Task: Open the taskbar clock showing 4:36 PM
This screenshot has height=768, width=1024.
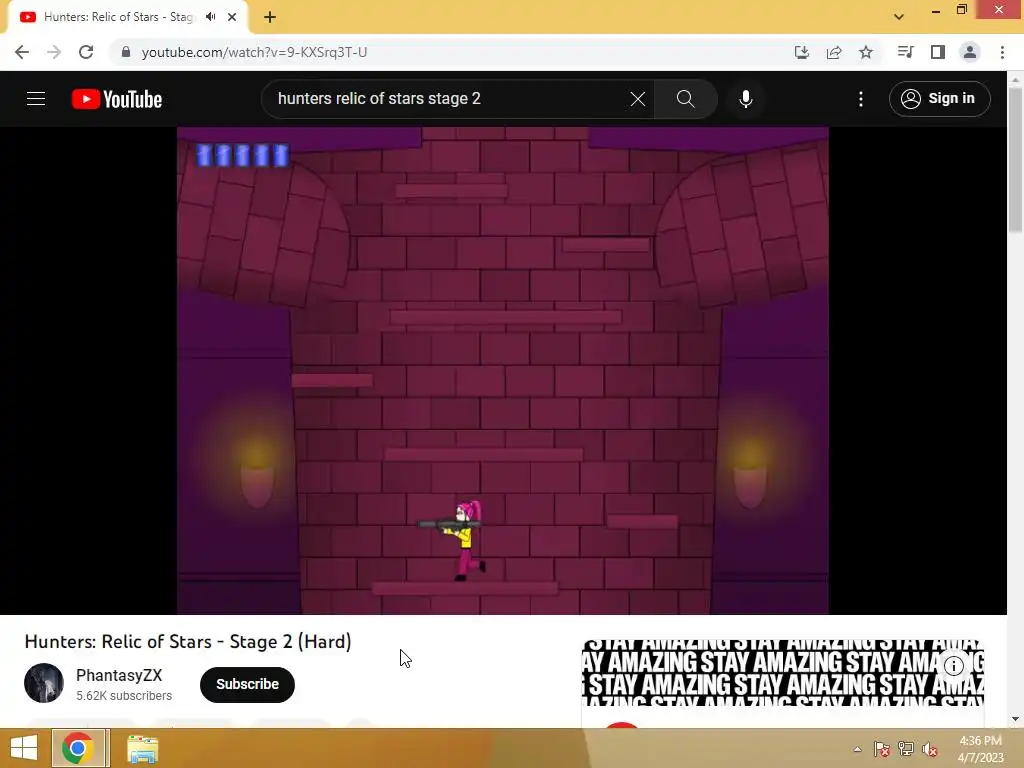Action: (x=980, y=749)
